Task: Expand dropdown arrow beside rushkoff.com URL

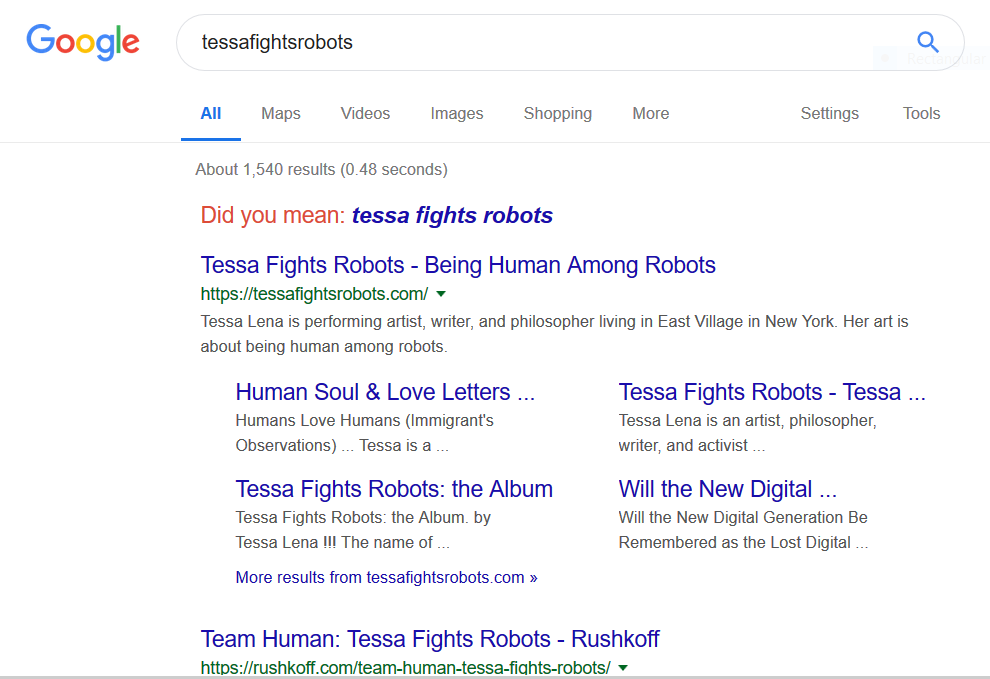Action: tap(623, 668)
